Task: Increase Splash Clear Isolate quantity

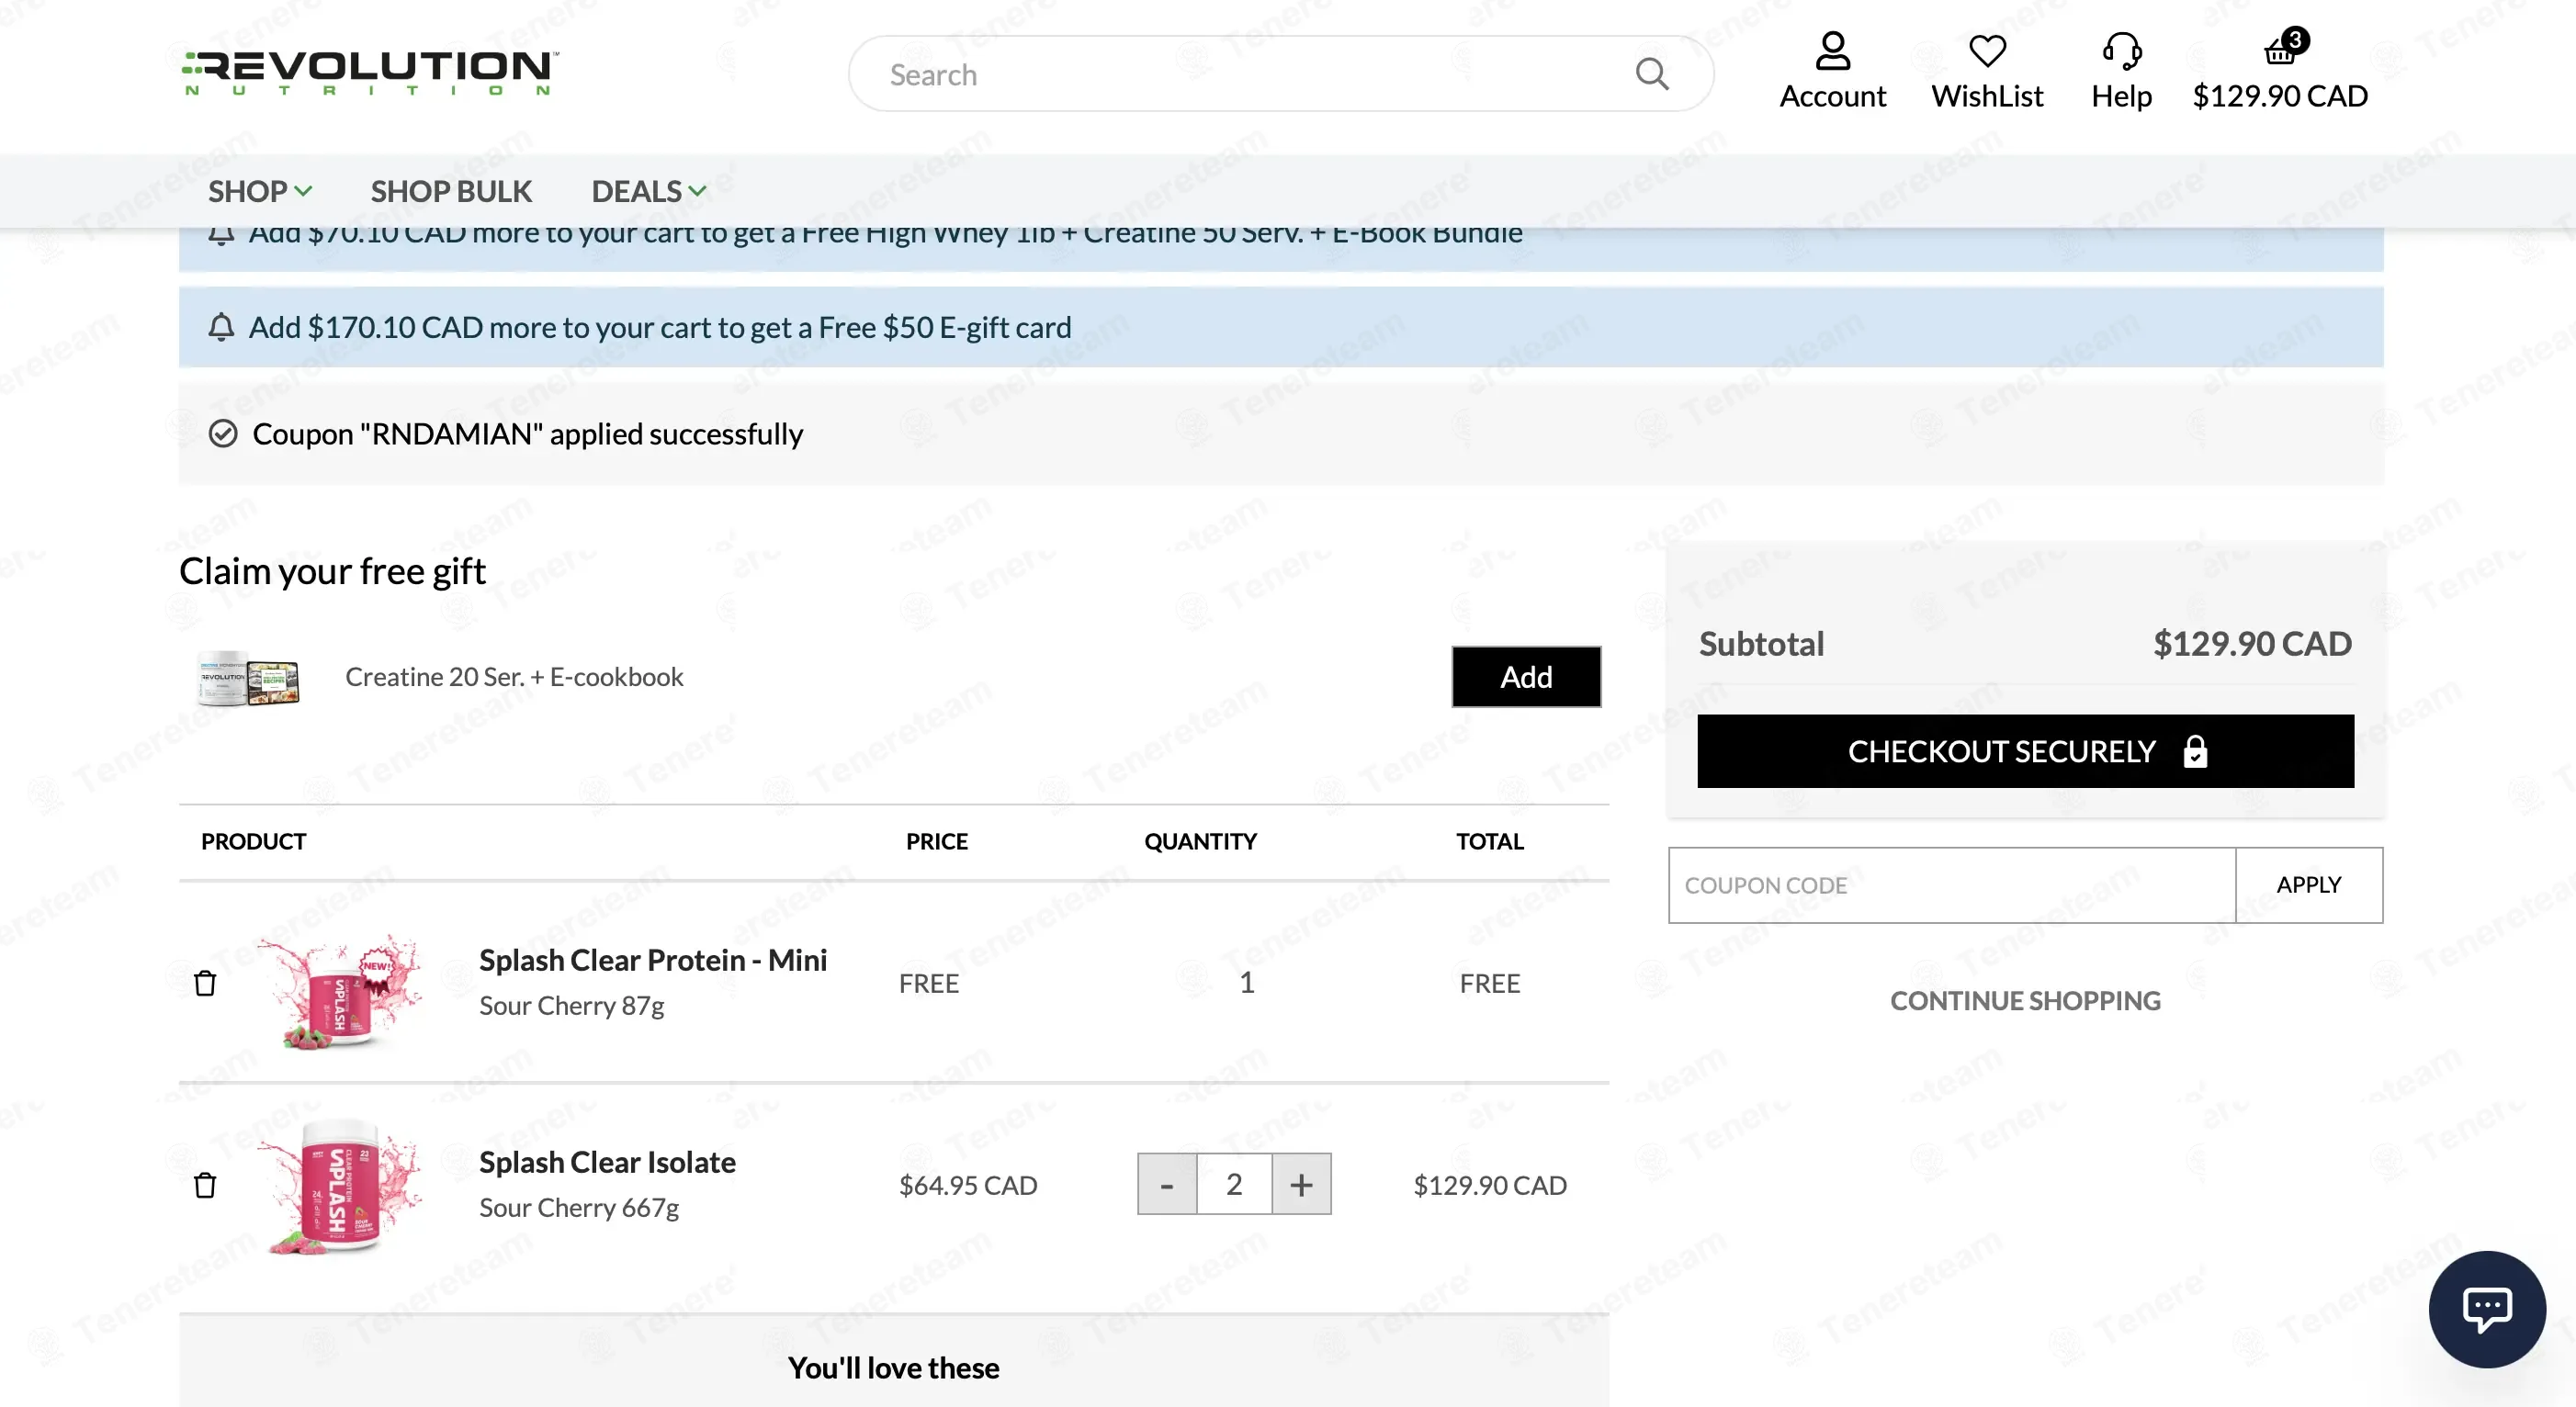Action: coord(1301,1184)
